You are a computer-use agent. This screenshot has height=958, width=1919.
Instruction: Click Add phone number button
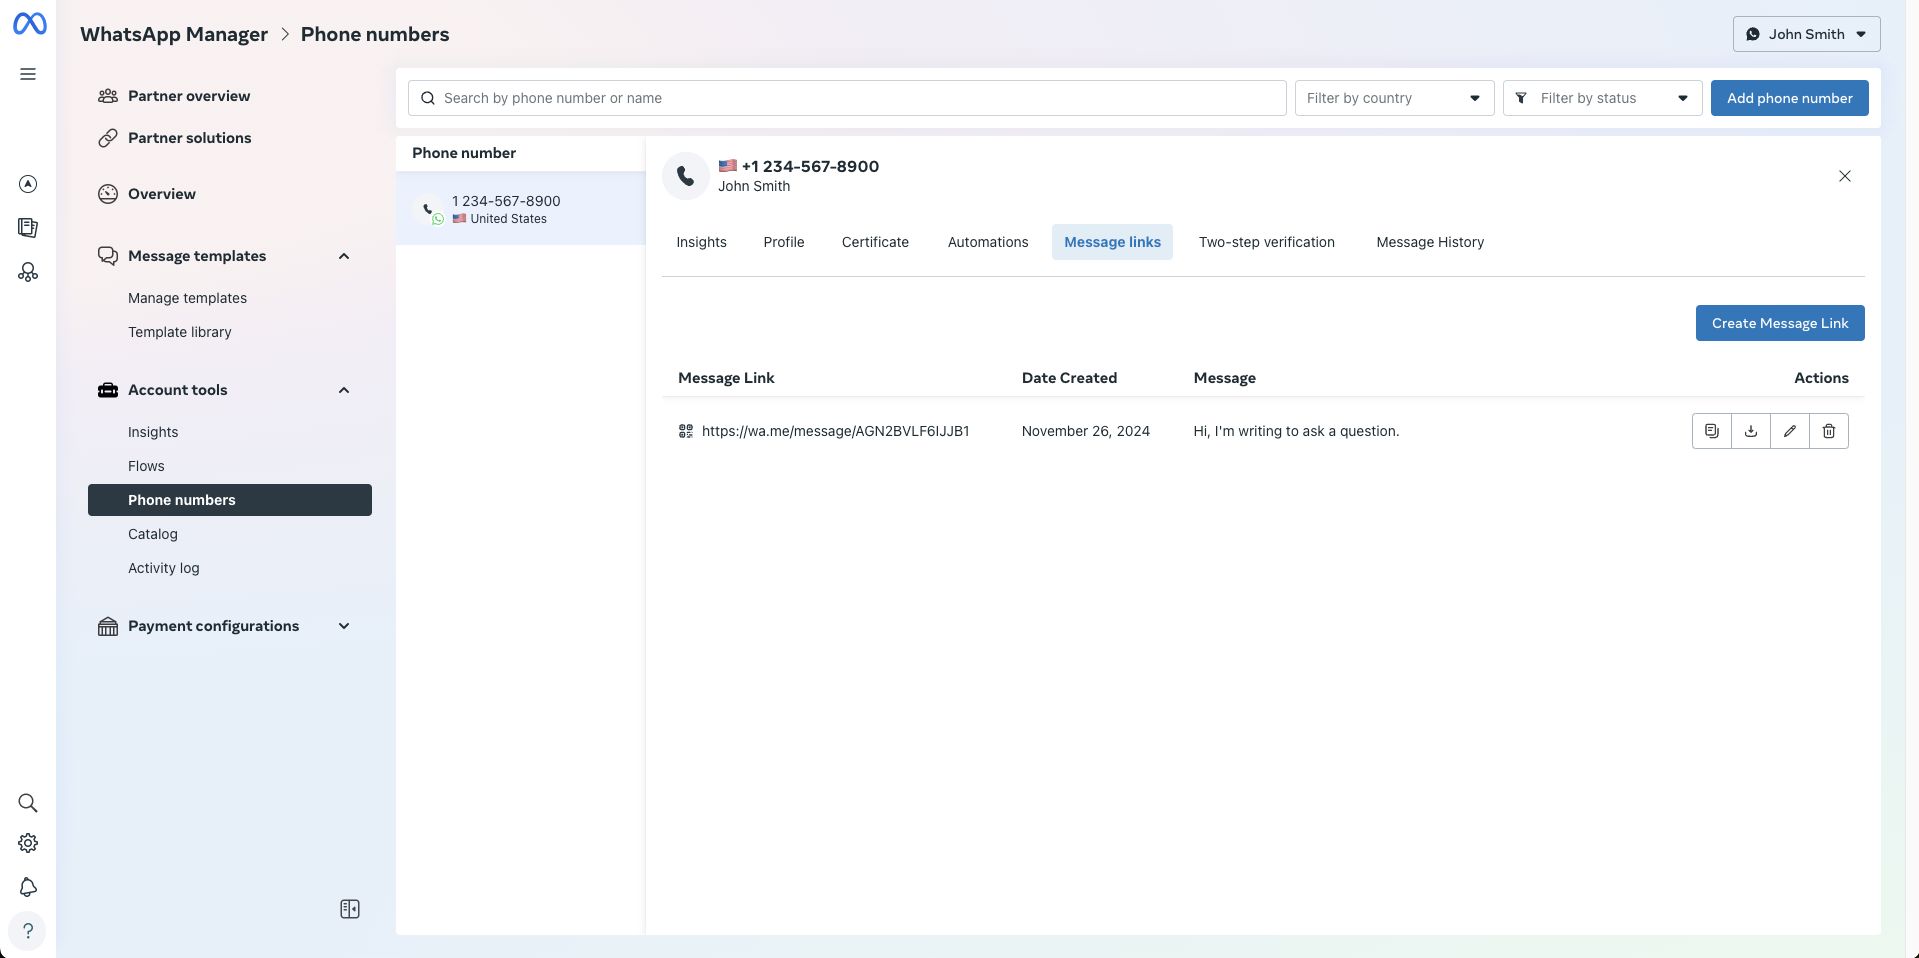pyautogui.click(x=1789, y=98)
